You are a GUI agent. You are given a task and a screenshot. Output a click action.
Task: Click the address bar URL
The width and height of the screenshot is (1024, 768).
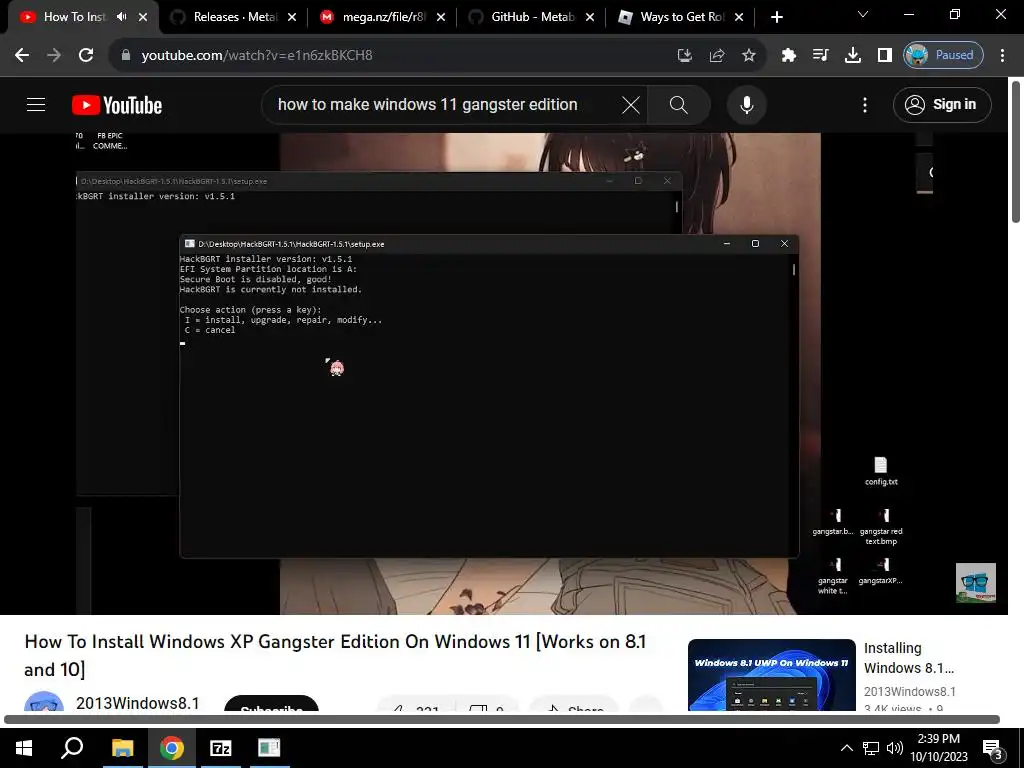[257, 56]
